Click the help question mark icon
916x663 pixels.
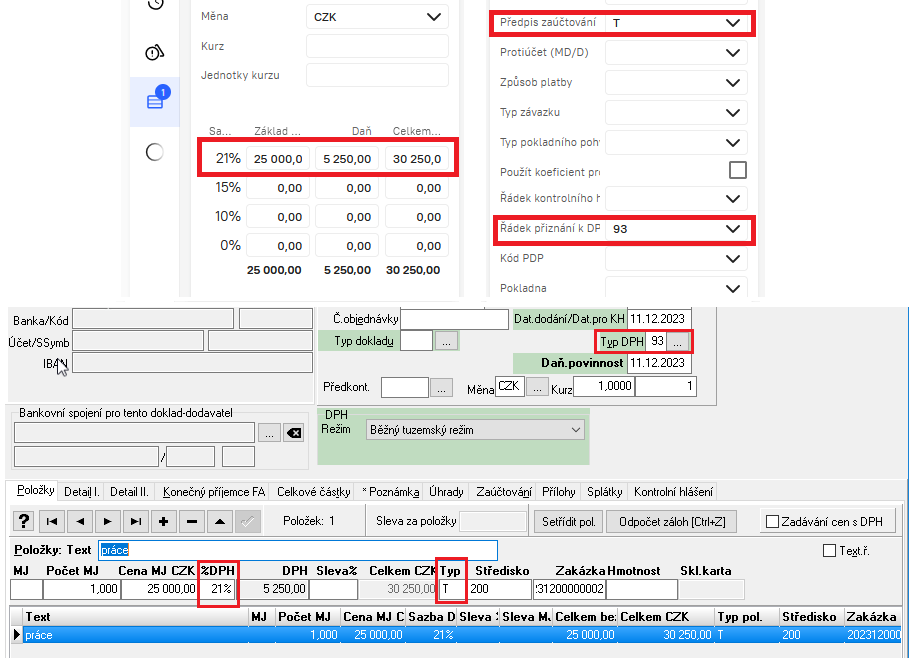23,521
